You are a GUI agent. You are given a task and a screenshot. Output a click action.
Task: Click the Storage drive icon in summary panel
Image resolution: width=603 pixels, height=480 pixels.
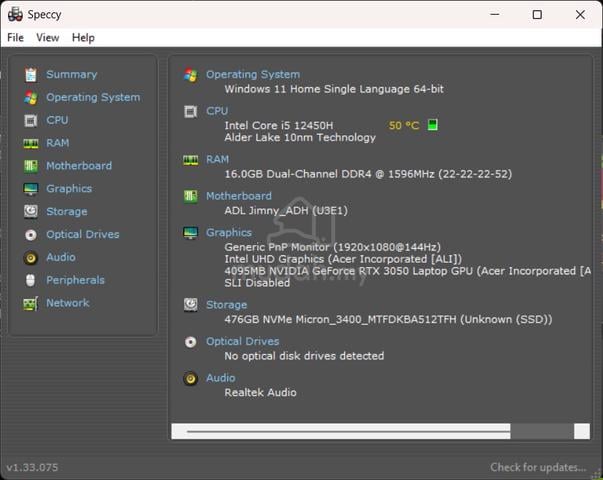tap(190, 305)
